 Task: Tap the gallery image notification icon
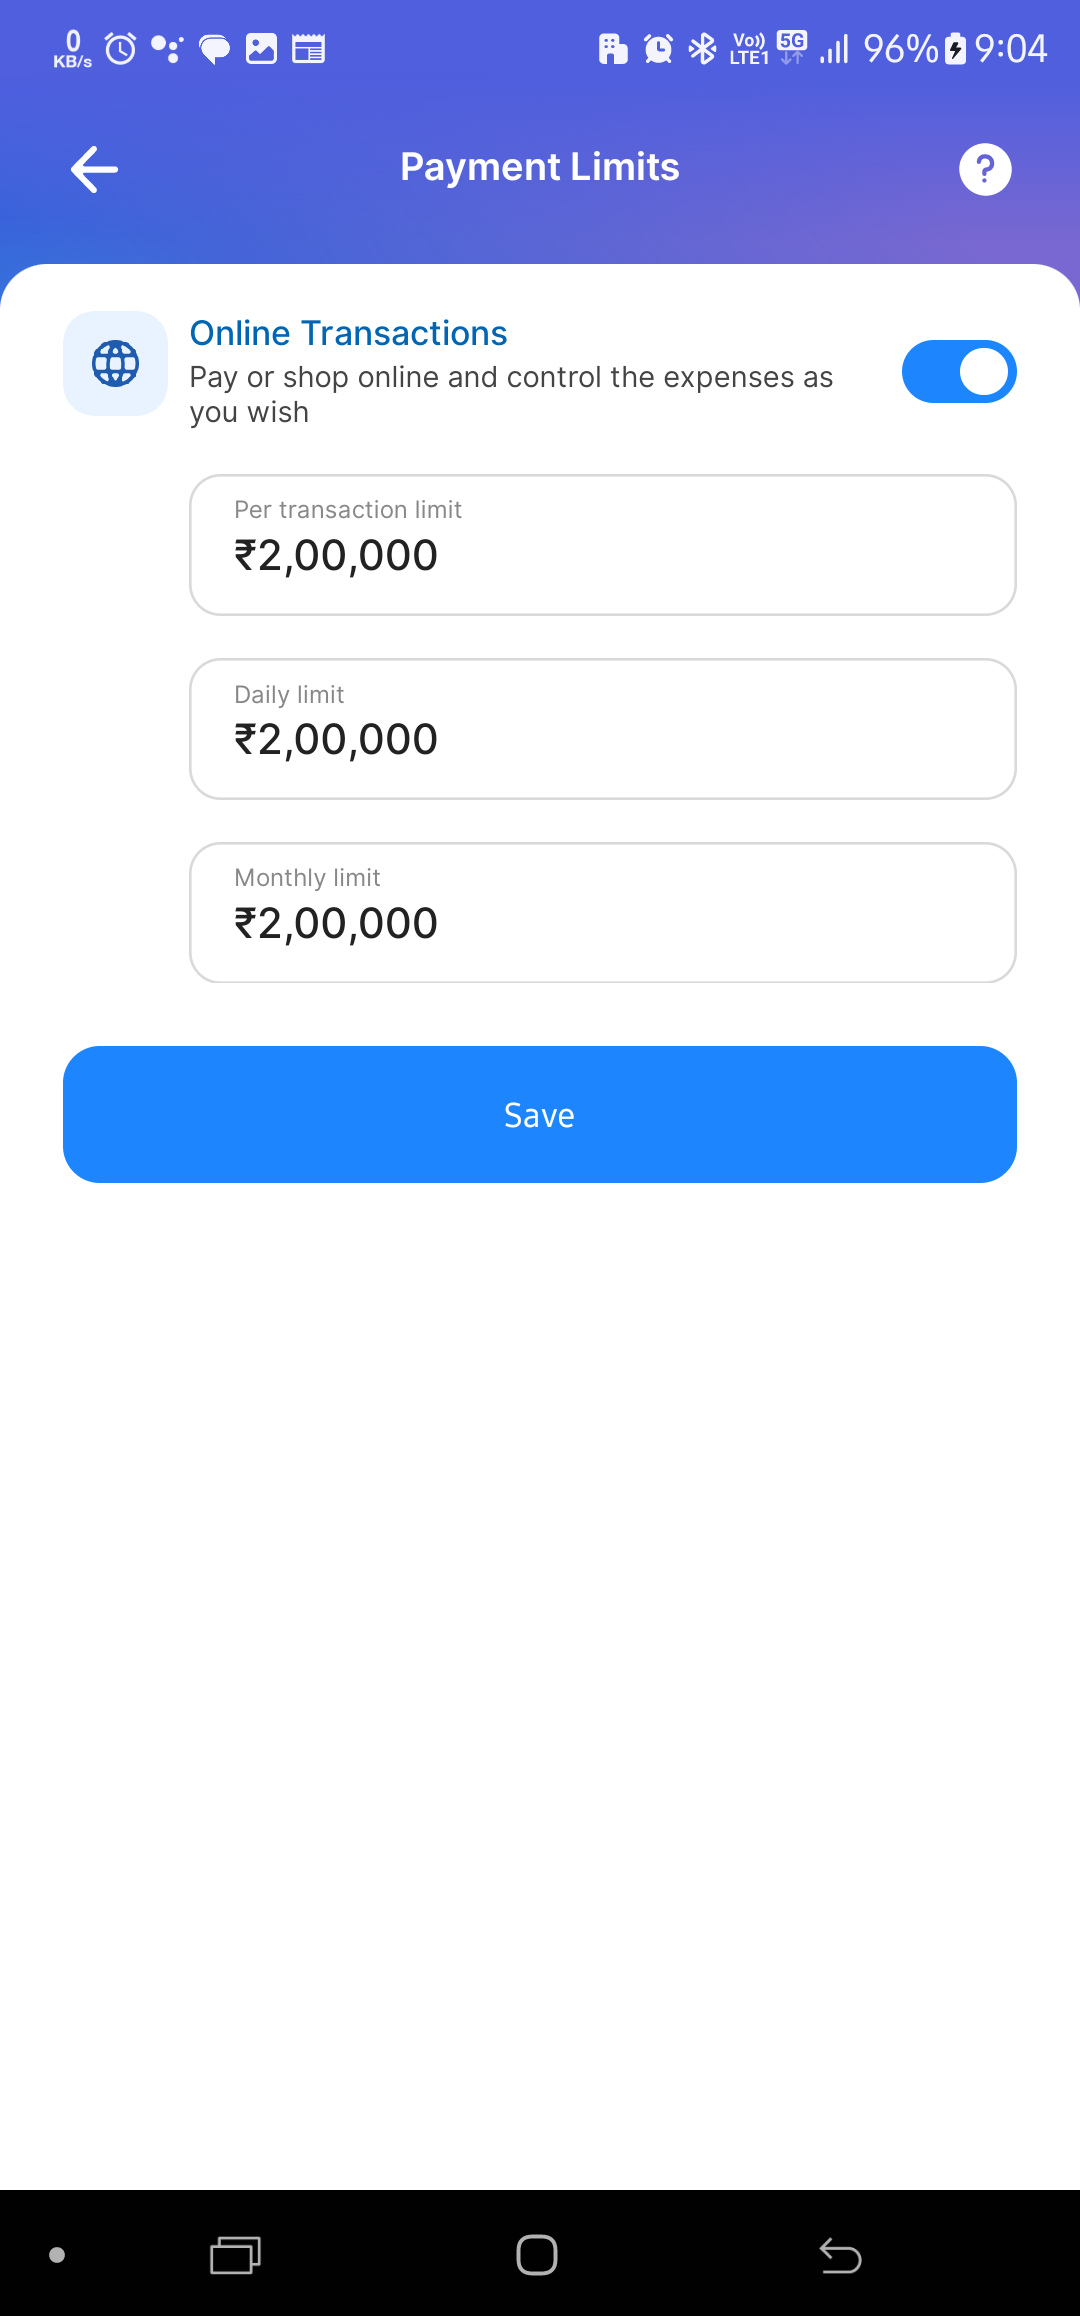click(261, 48)
